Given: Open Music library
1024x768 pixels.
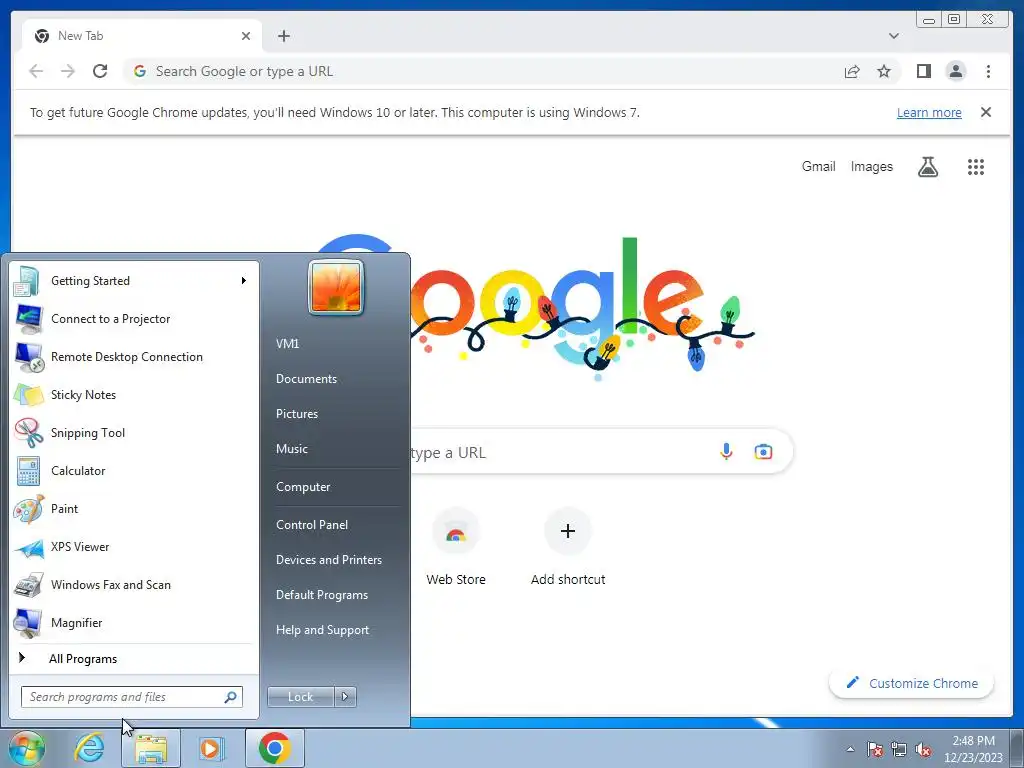Looking at the screenshot, I should [292, 449].
